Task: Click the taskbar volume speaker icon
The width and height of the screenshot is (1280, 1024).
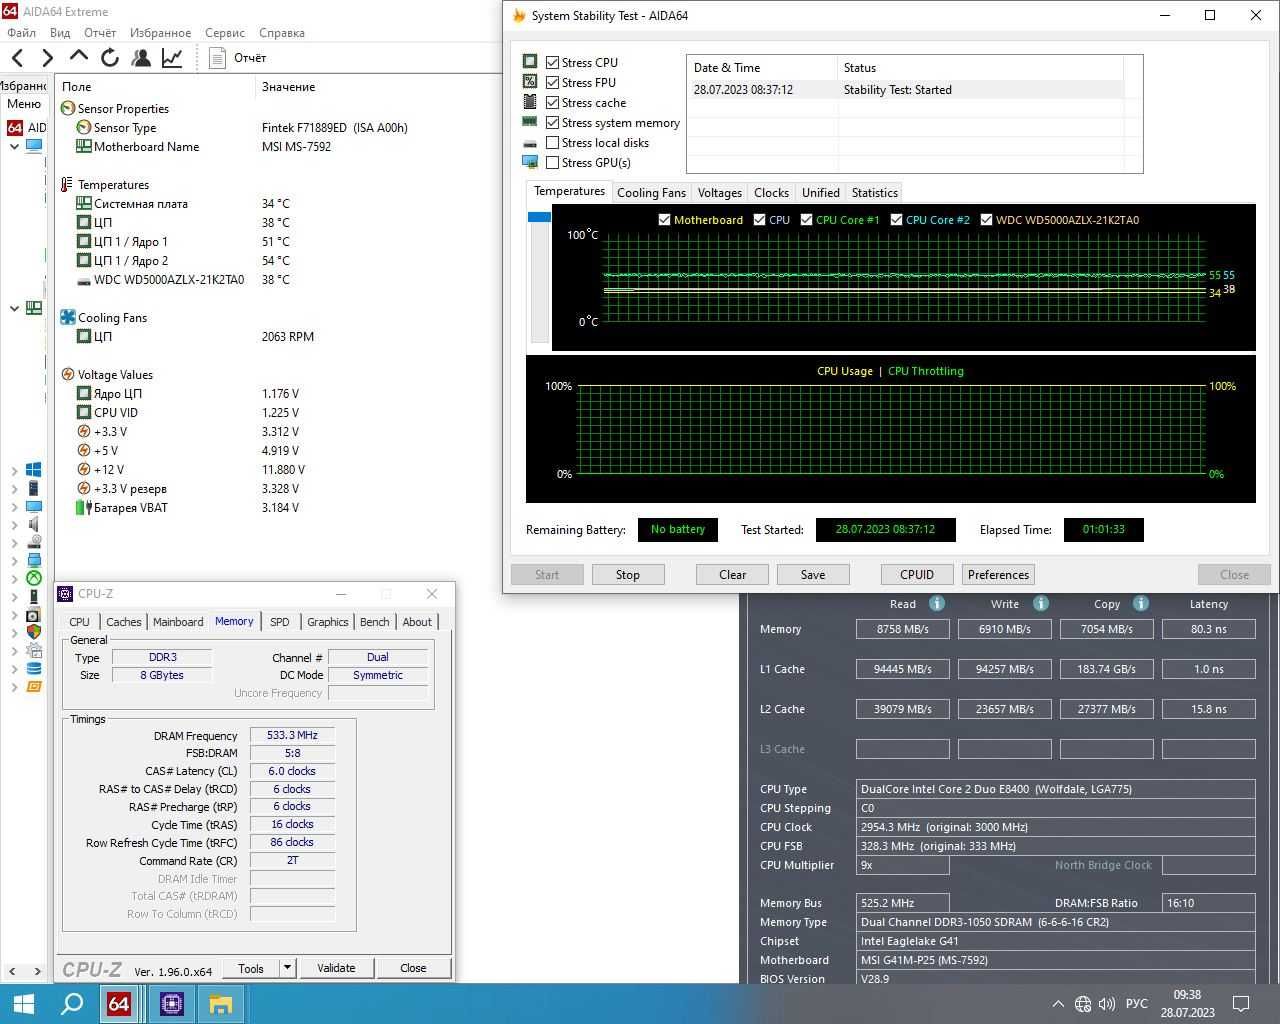Action: (1107, 1004)
